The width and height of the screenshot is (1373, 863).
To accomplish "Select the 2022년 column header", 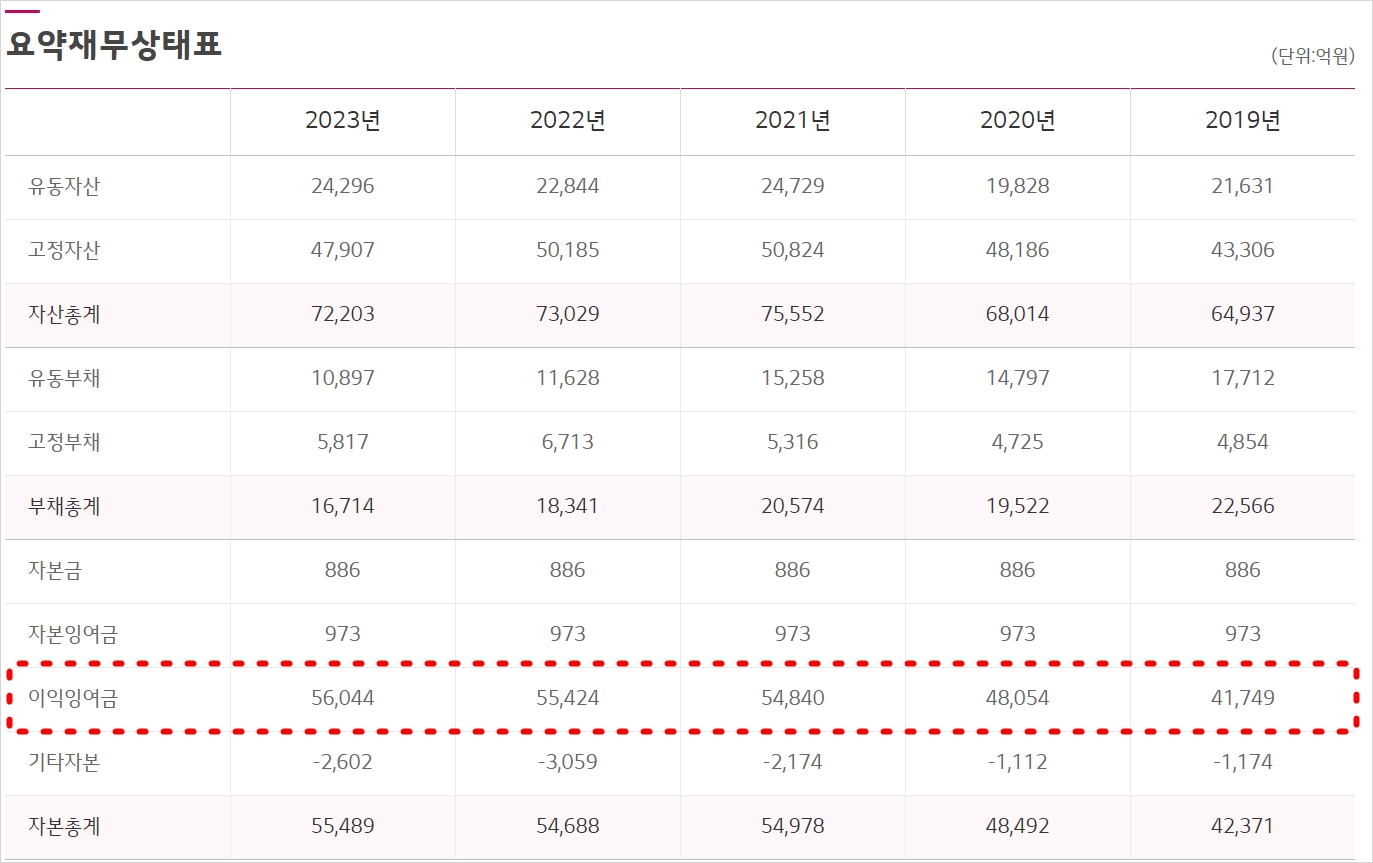I will point(567,121).
